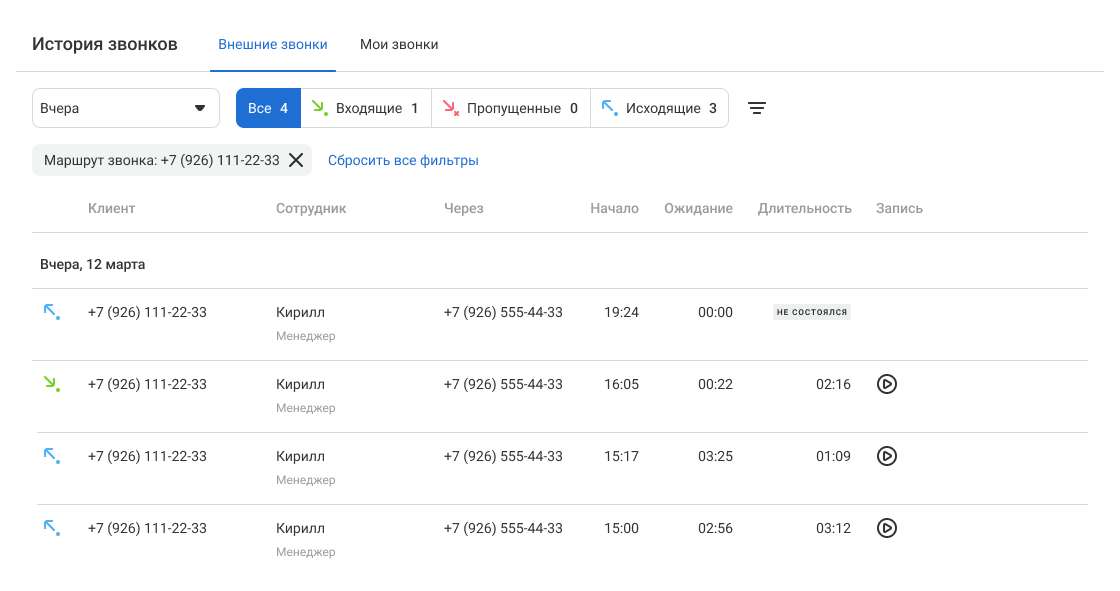
Task: Open client number in the 19:24 row
Action: [147, 312]
